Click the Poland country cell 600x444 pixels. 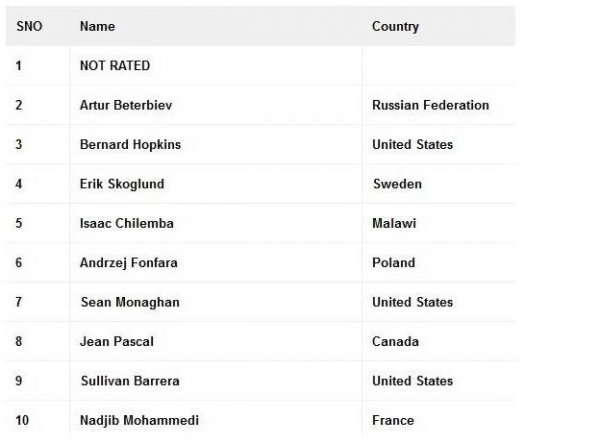click(x=394, y=263)
